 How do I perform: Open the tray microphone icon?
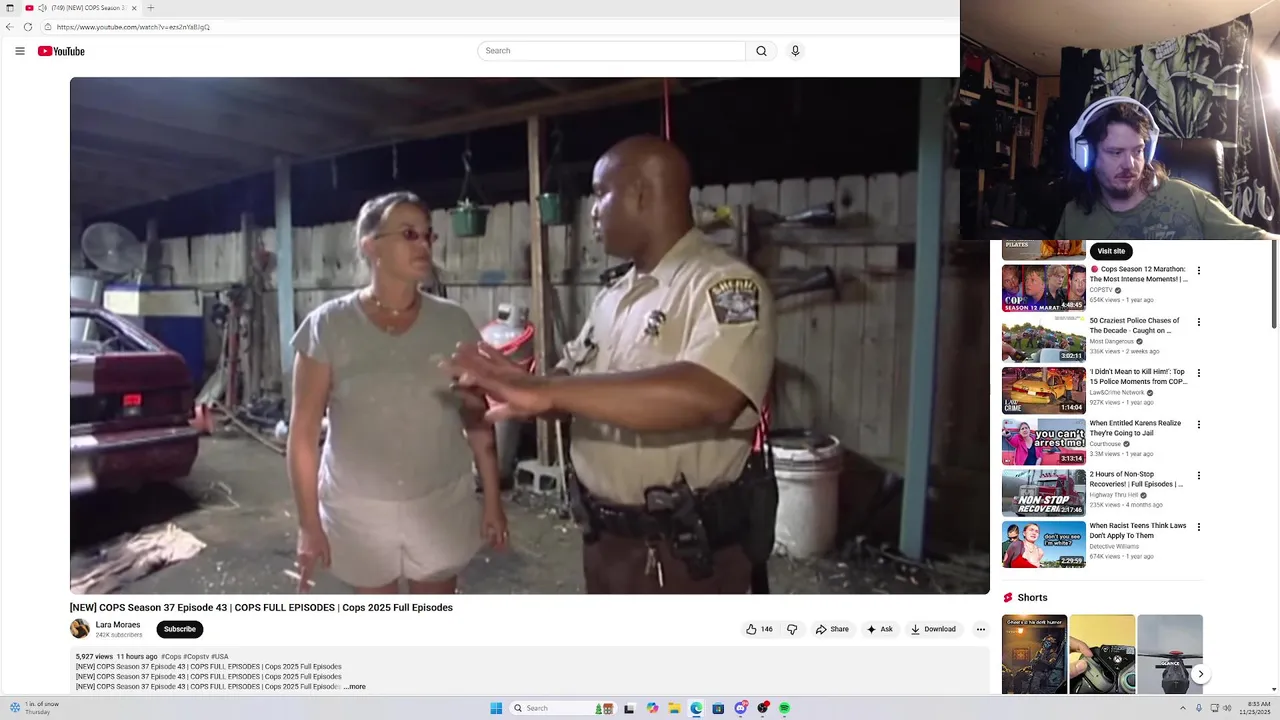pos(1199,708)
